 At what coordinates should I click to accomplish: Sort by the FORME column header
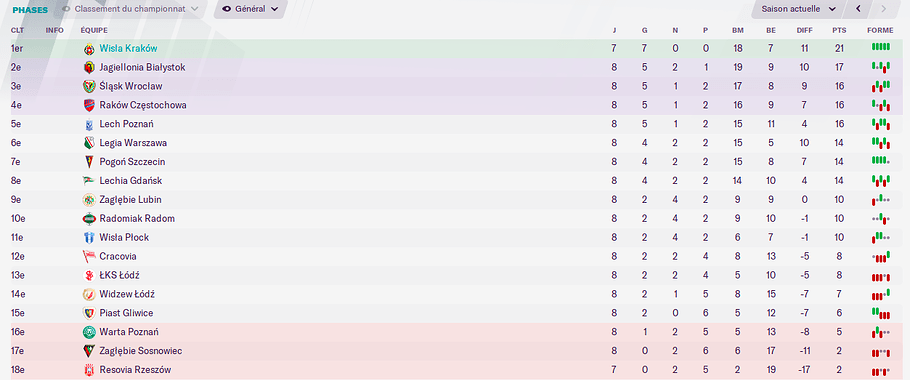pos(880,30)
